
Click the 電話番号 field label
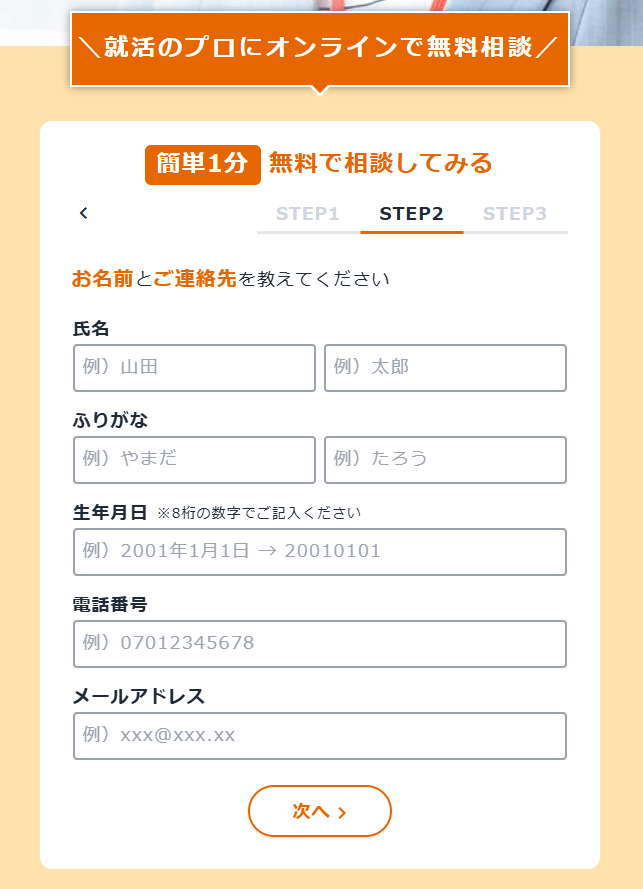point(110,604)
